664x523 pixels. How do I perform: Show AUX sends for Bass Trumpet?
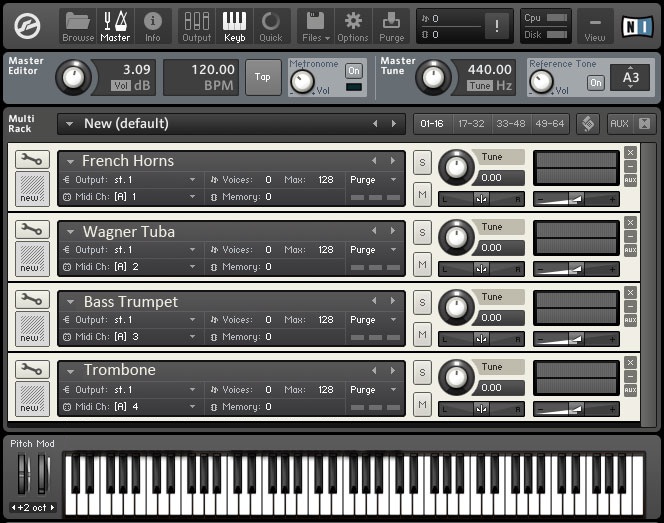(630, 320)
